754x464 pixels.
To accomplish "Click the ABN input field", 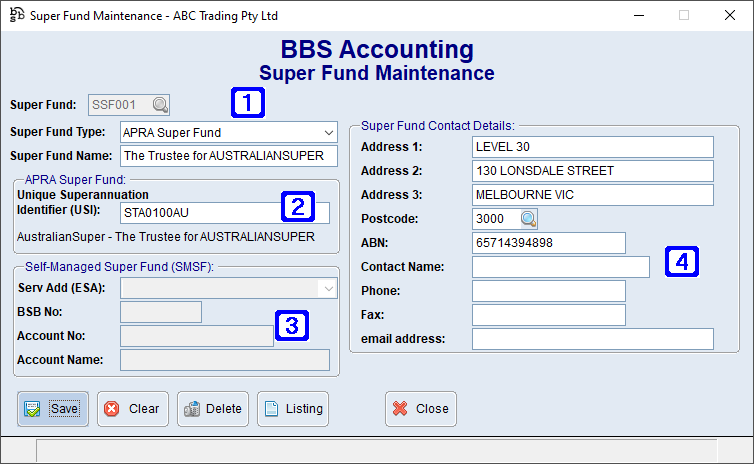I will [548, 243].
